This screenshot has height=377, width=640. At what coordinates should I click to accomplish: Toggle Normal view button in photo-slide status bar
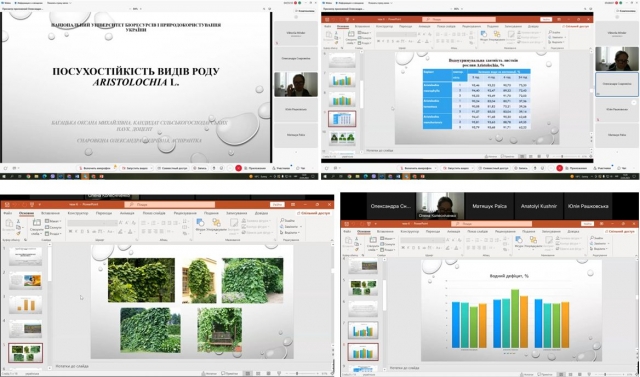(247, 373)
